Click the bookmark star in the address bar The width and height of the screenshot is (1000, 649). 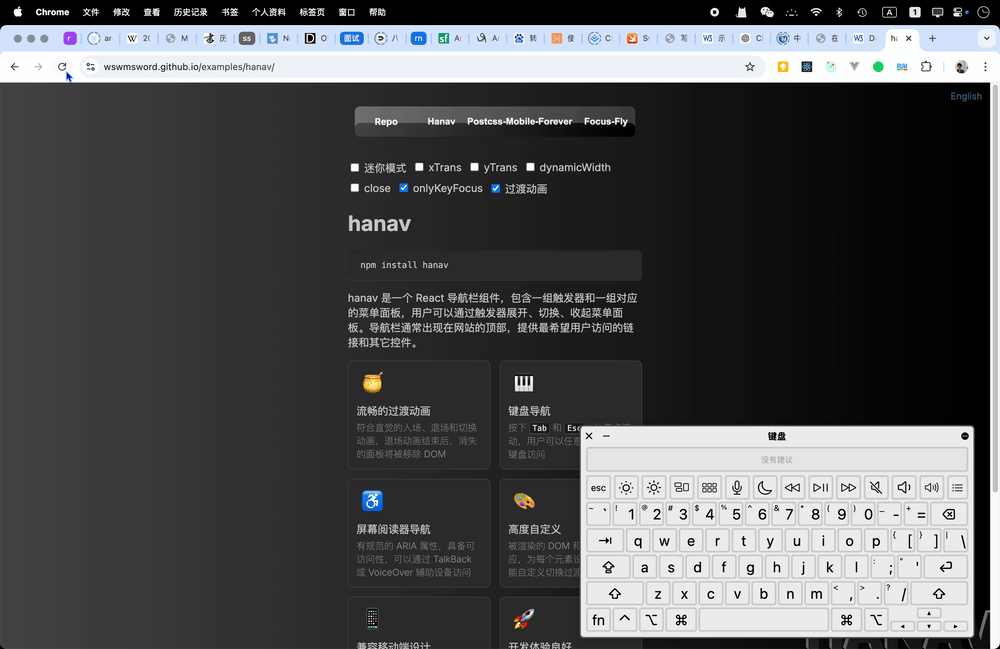750,67
